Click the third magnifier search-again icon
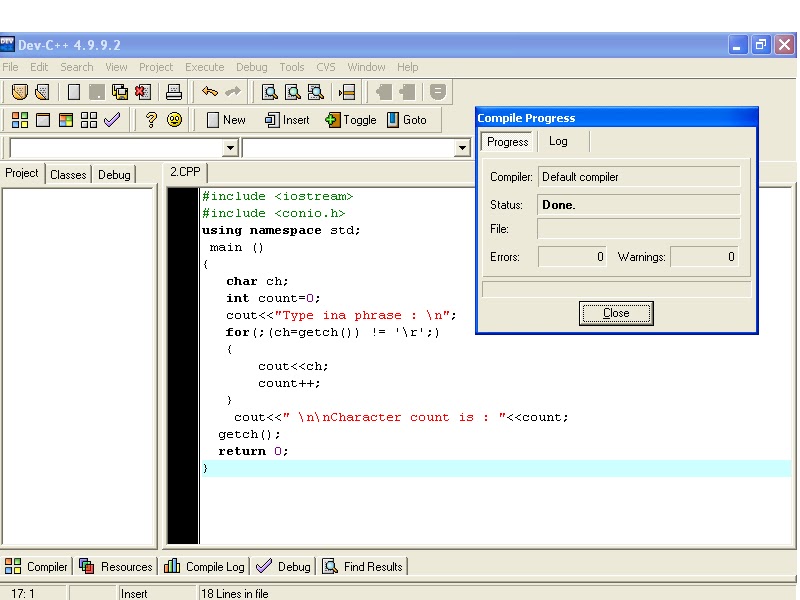 [x=316, y=92]
